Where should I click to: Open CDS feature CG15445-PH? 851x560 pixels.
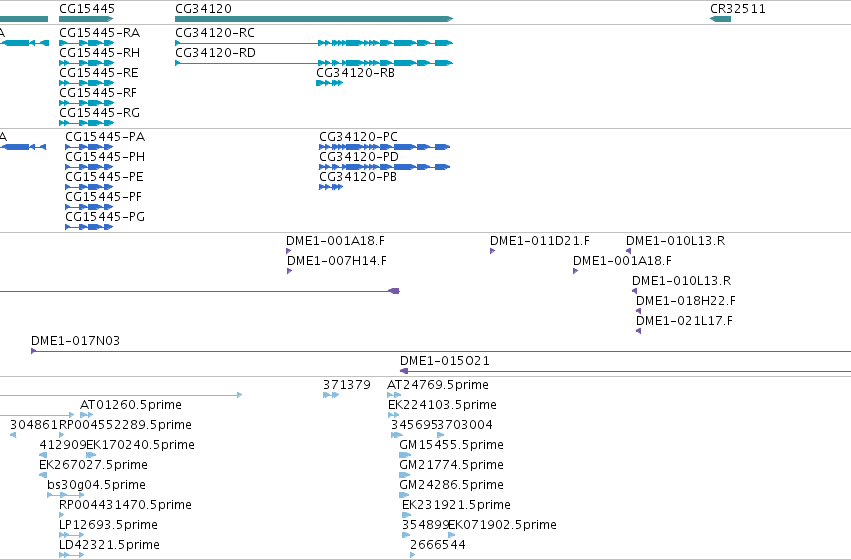click(89, 167)
